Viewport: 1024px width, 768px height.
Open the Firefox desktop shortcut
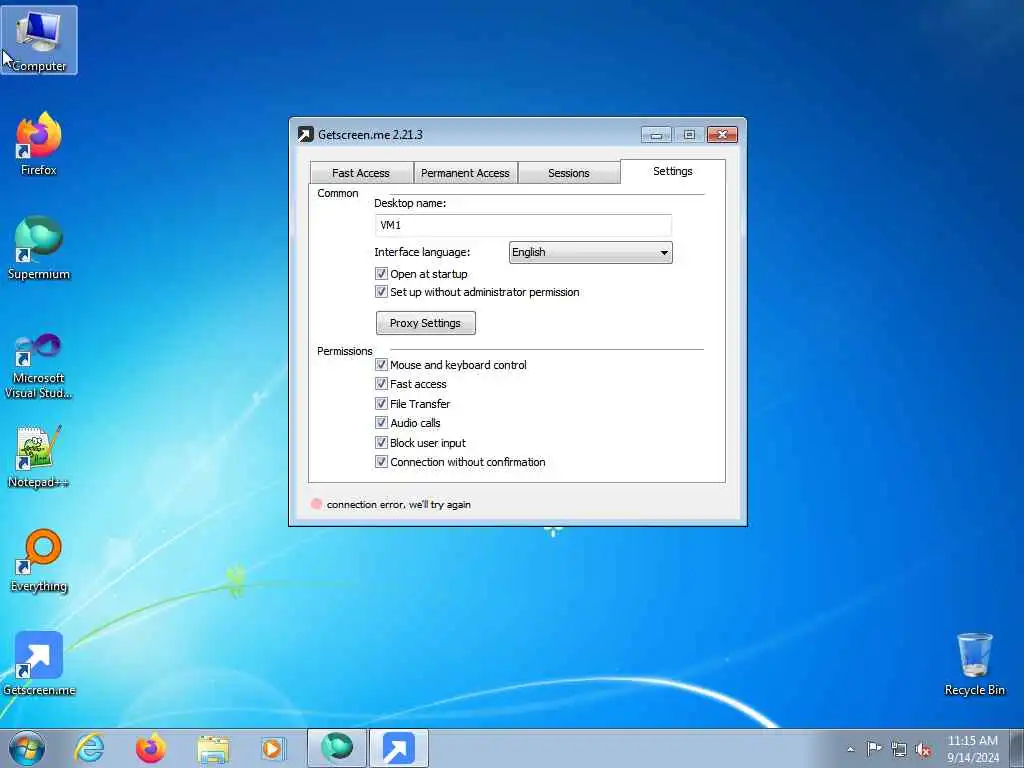[39, 144]
